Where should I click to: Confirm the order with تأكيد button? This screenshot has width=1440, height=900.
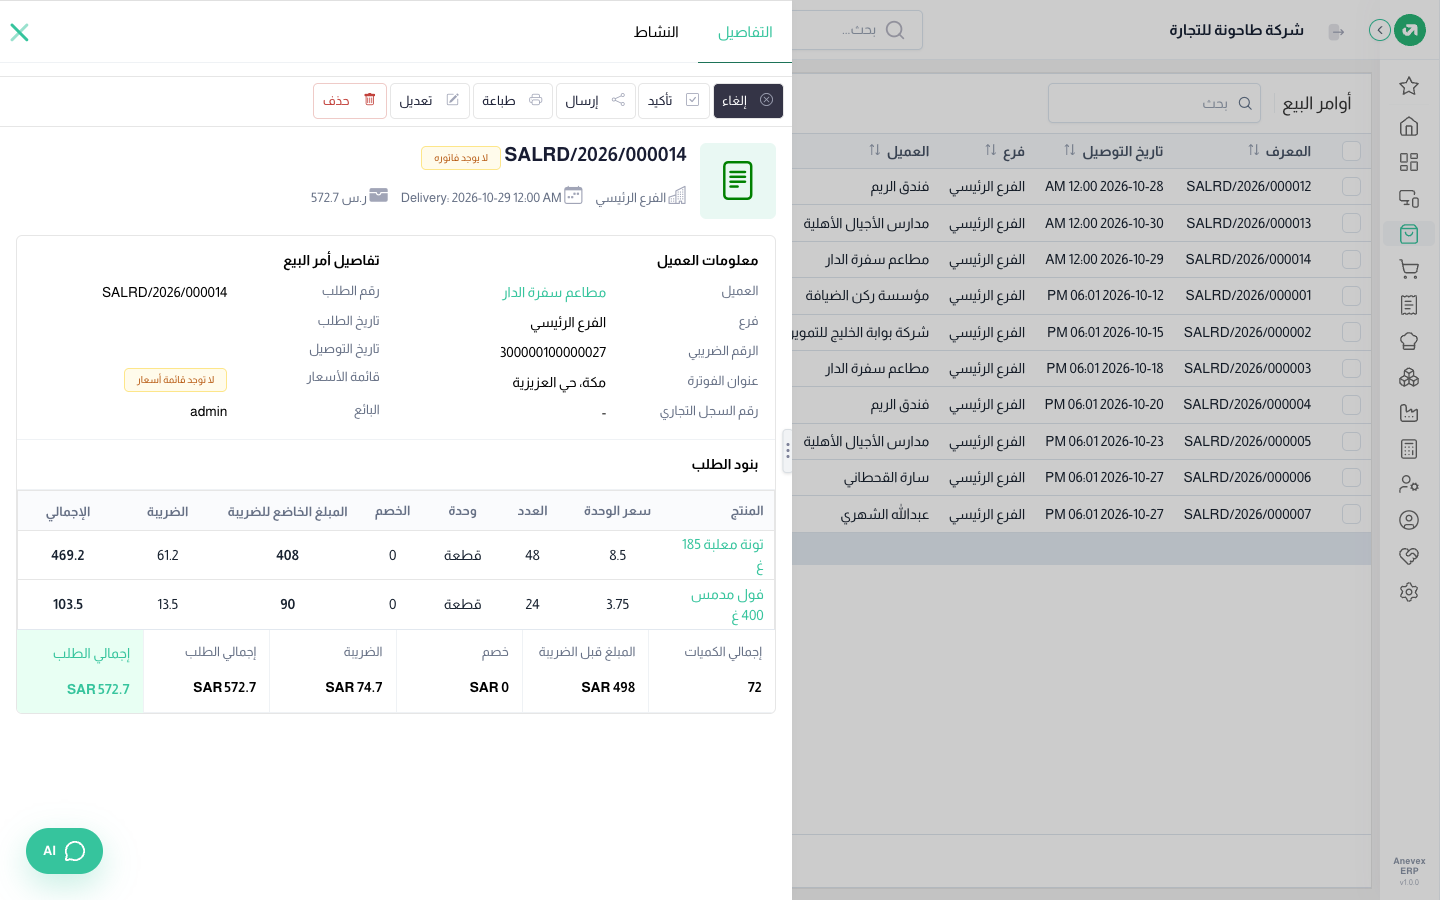pyautogui.click(x=674, y=101)
